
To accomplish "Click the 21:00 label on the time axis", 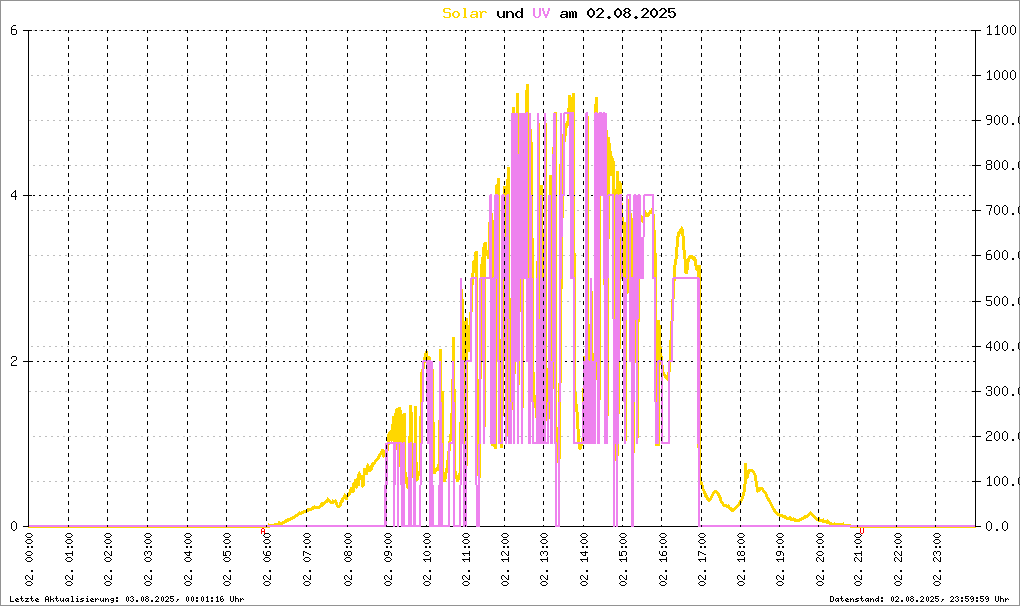I will click(x=858, y=561).
